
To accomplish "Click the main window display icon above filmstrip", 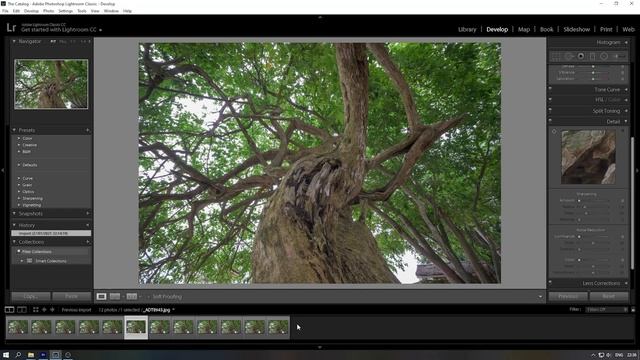I will 9,310.
